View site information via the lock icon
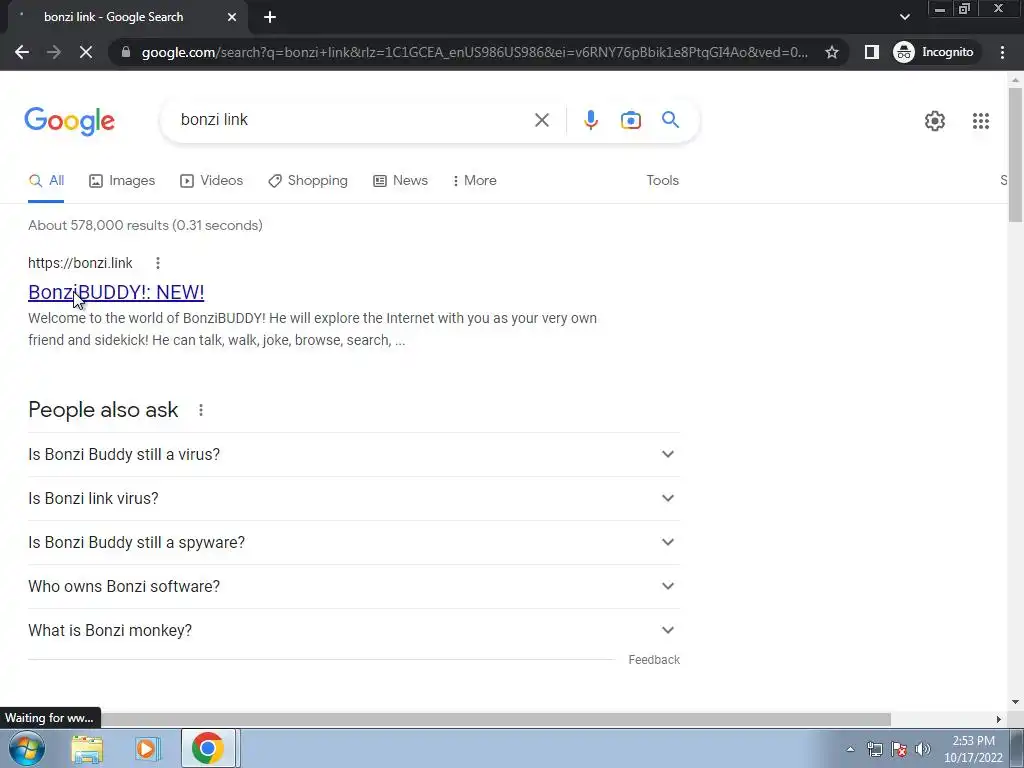1024x768 pixels. [126, 52]
